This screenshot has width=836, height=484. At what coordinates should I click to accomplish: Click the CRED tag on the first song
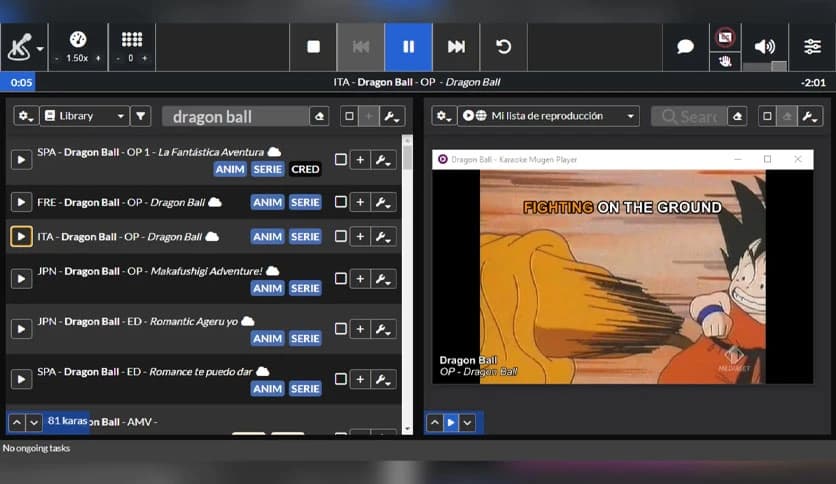[x=305, y=169]
